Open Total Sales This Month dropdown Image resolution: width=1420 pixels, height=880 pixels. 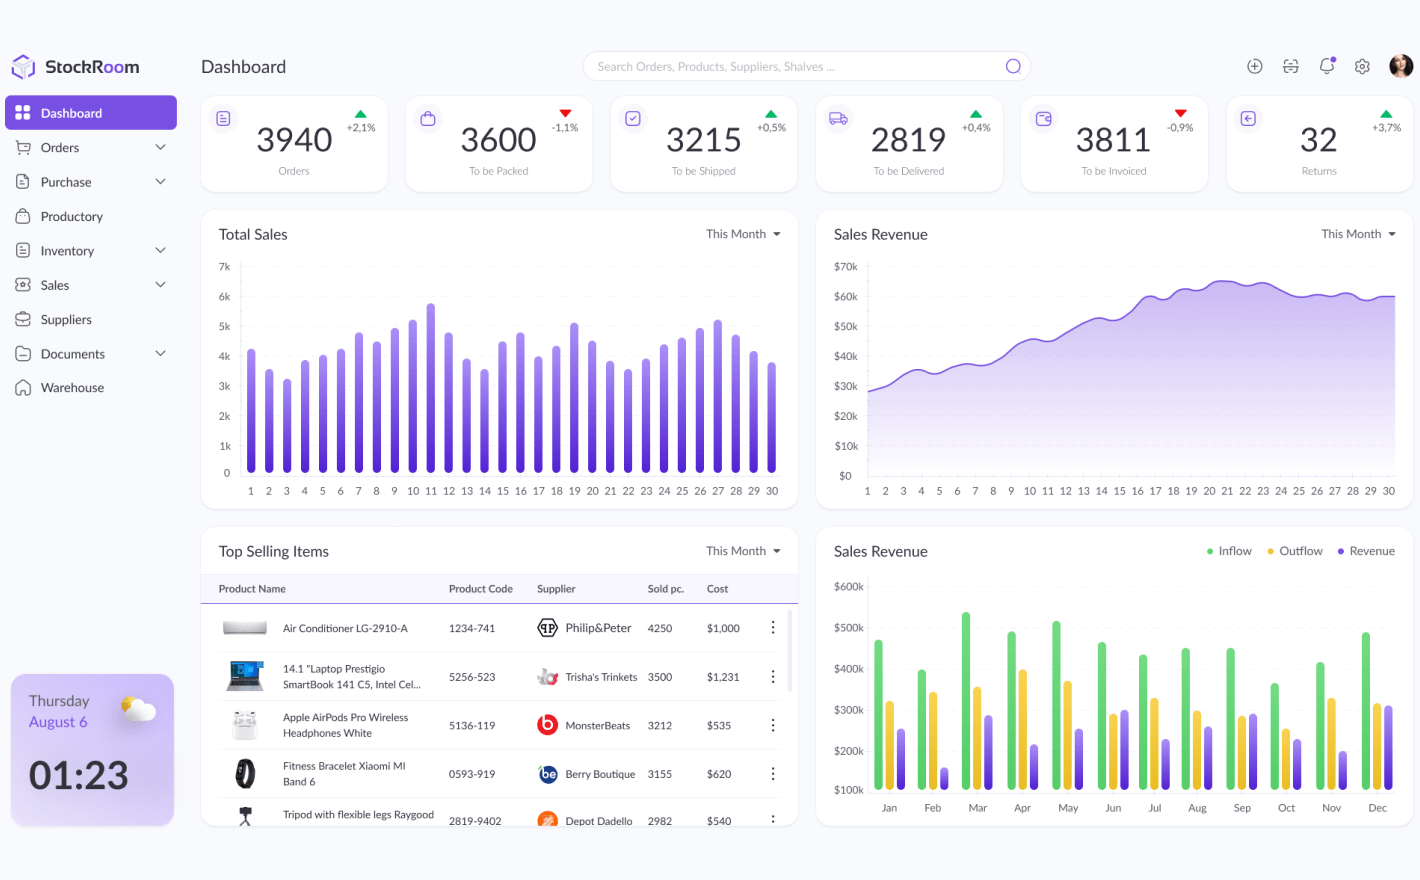(743, 234)
